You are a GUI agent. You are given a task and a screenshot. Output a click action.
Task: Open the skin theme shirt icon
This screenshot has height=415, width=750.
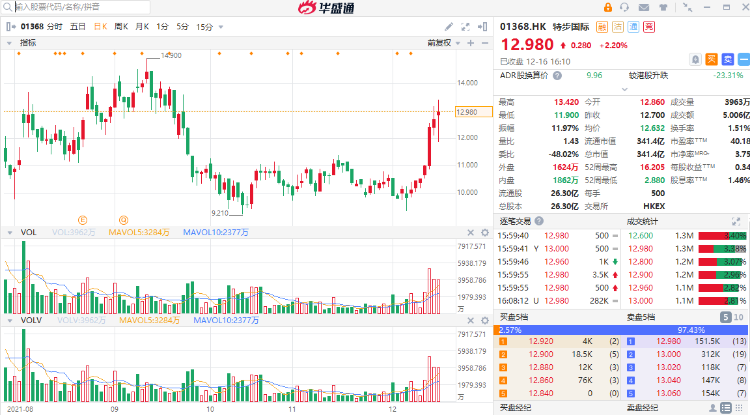[663, 7]
